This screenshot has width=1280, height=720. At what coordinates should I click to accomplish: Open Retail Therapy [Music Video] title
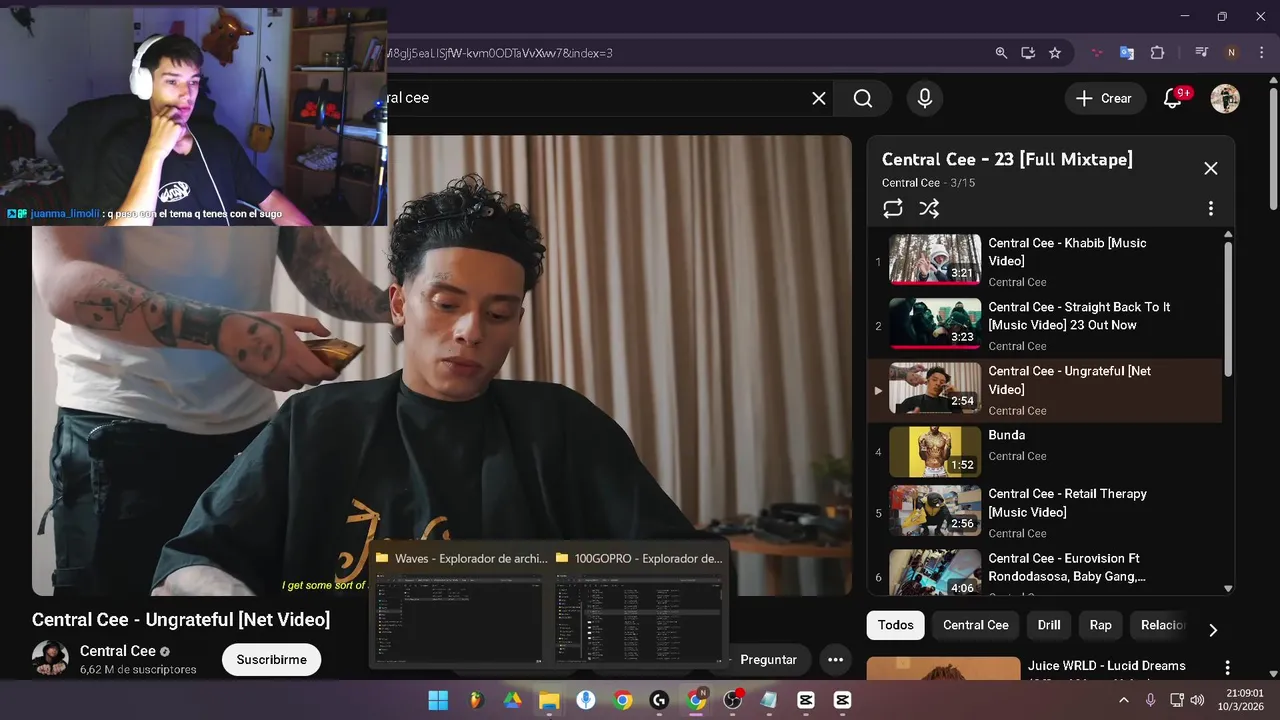[1067, 503]
